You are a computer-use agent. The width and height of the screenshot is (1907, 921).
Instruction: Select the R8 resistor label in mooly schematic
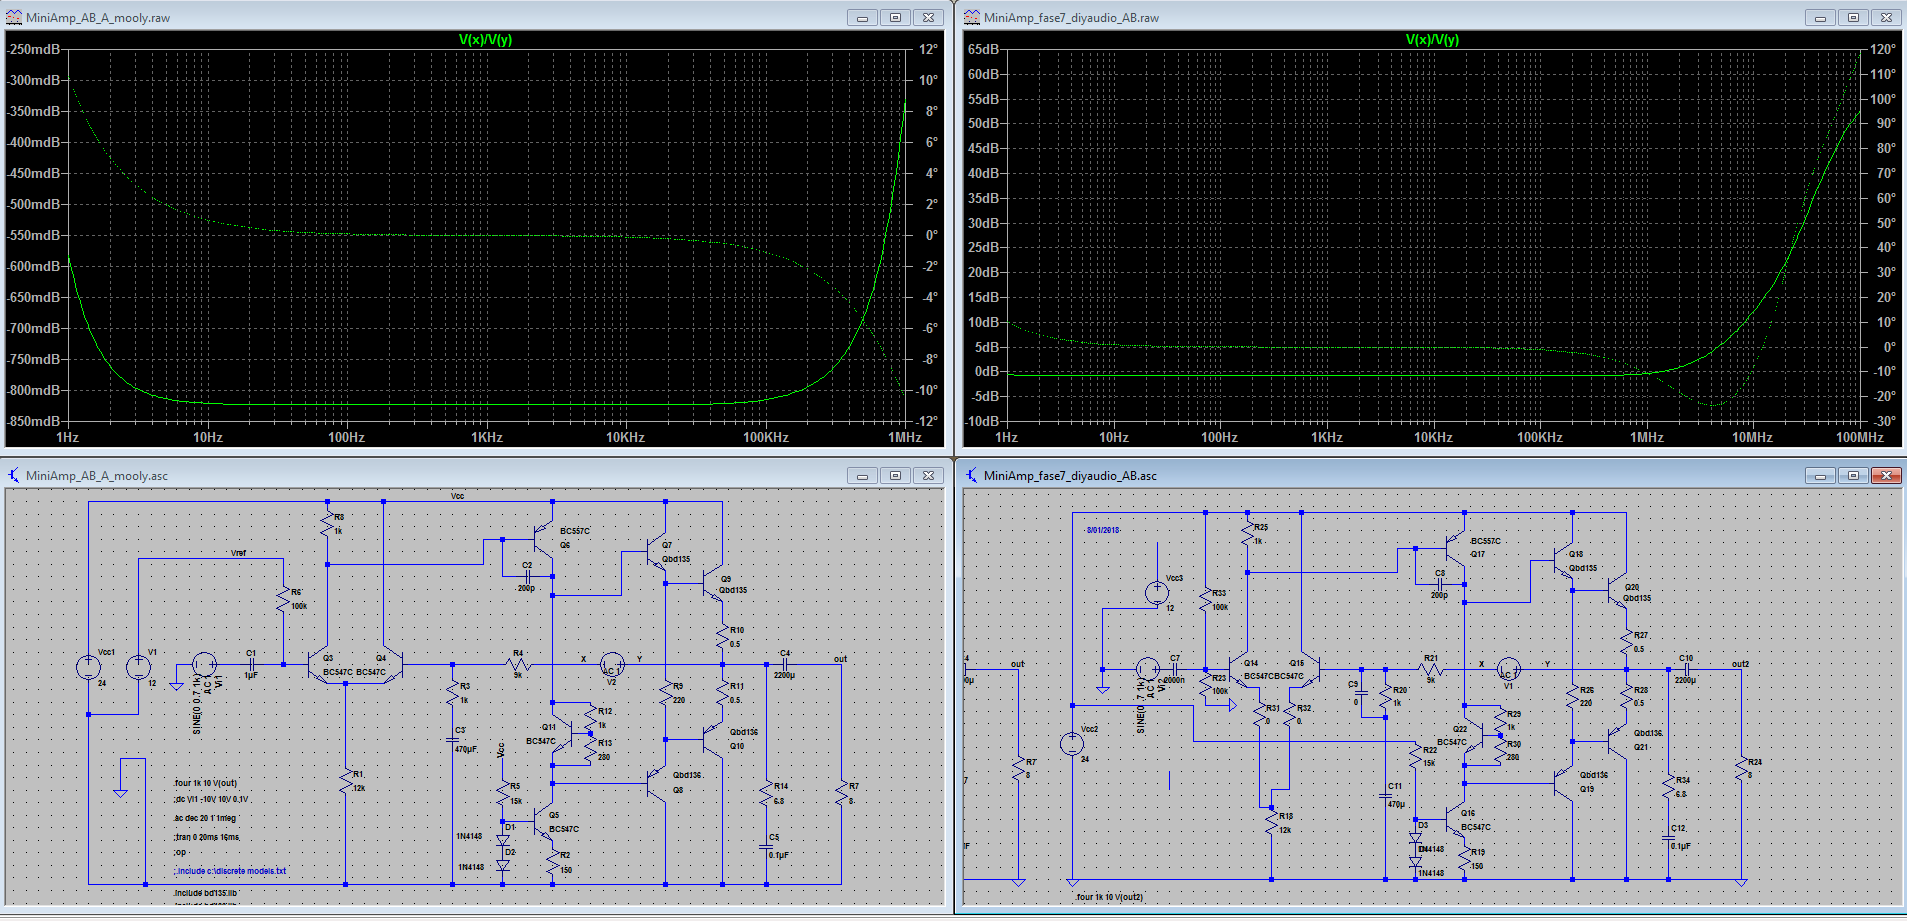(x=339, y=517)
